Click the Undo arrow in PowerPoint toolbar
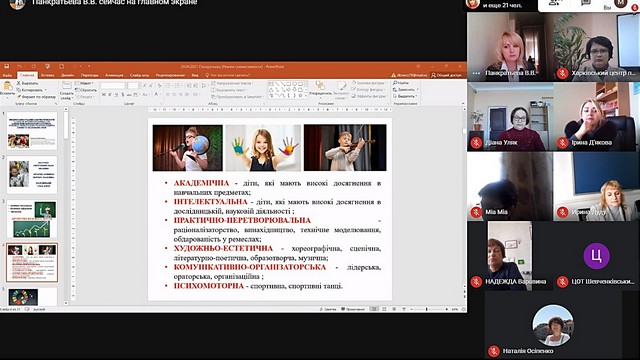 click(x=19, y=67)
